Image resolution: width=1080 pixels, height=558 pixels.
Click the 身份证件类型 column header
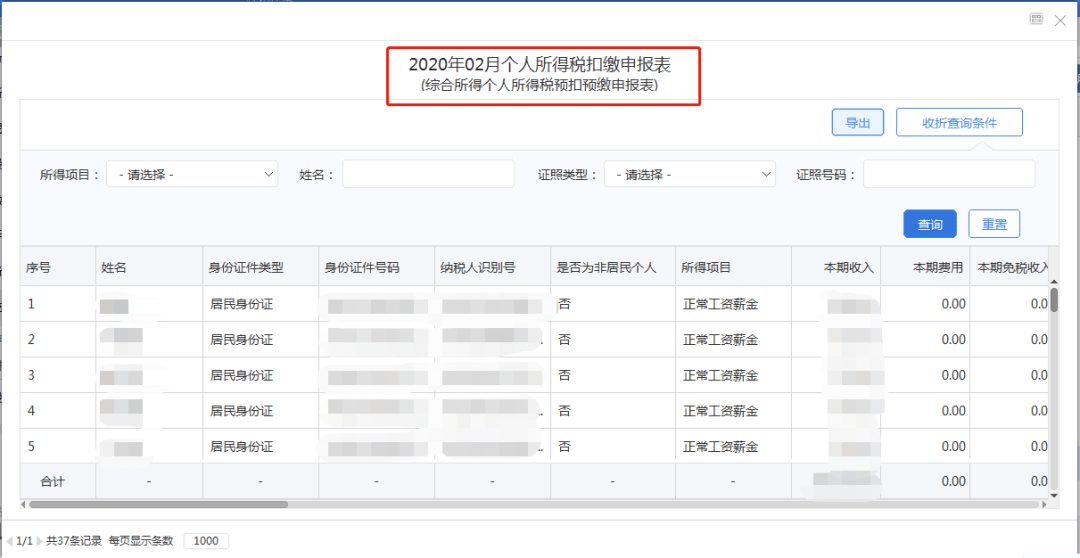click(x=261, y=268)
